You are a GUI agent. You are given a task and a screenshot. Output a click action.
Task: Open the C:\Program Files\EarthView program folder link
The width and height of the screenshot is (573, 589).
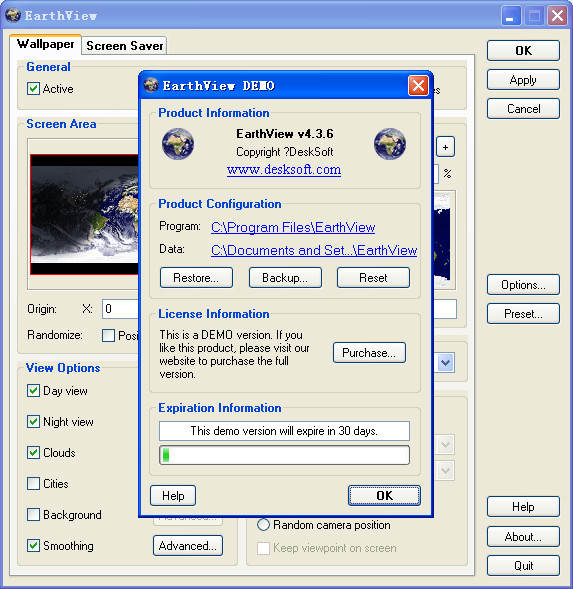pos(293,227)
